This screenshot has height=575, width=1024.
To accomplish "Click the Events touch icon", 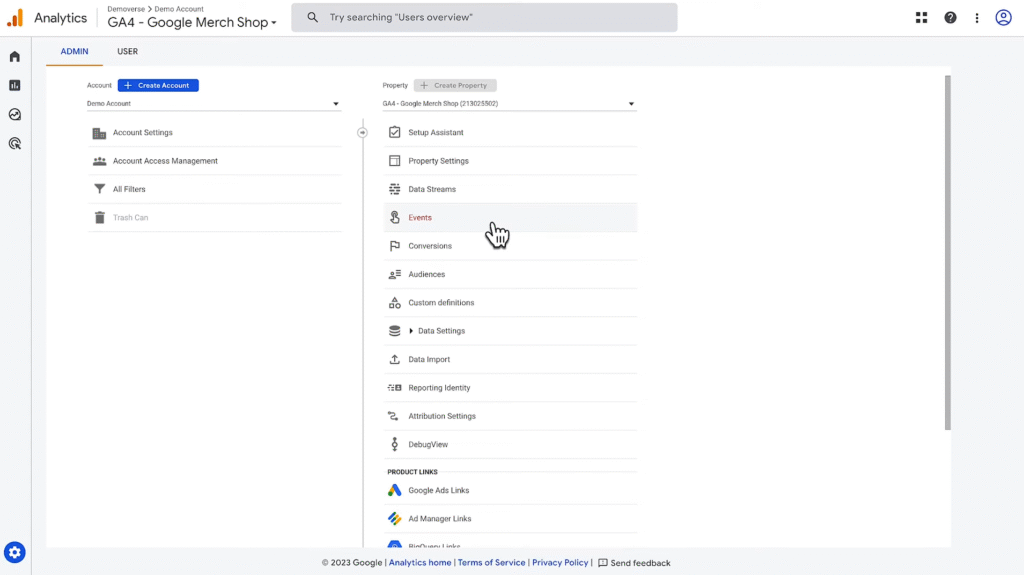I will pos(394,218).
